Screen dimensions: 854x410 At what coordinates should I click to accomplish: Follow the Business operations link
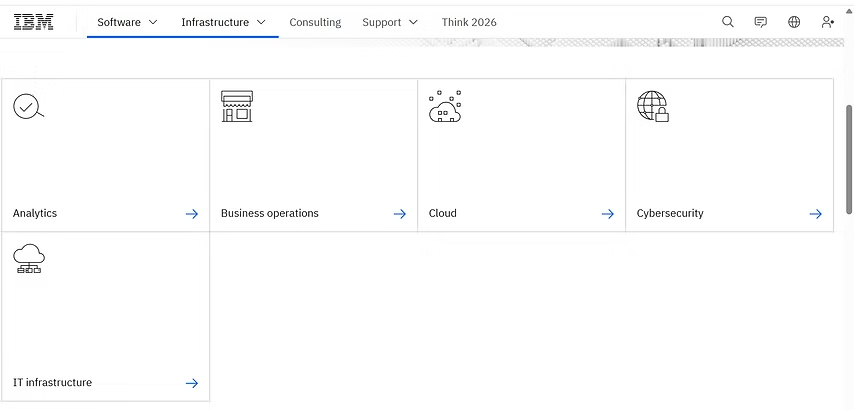coord(270,213)
